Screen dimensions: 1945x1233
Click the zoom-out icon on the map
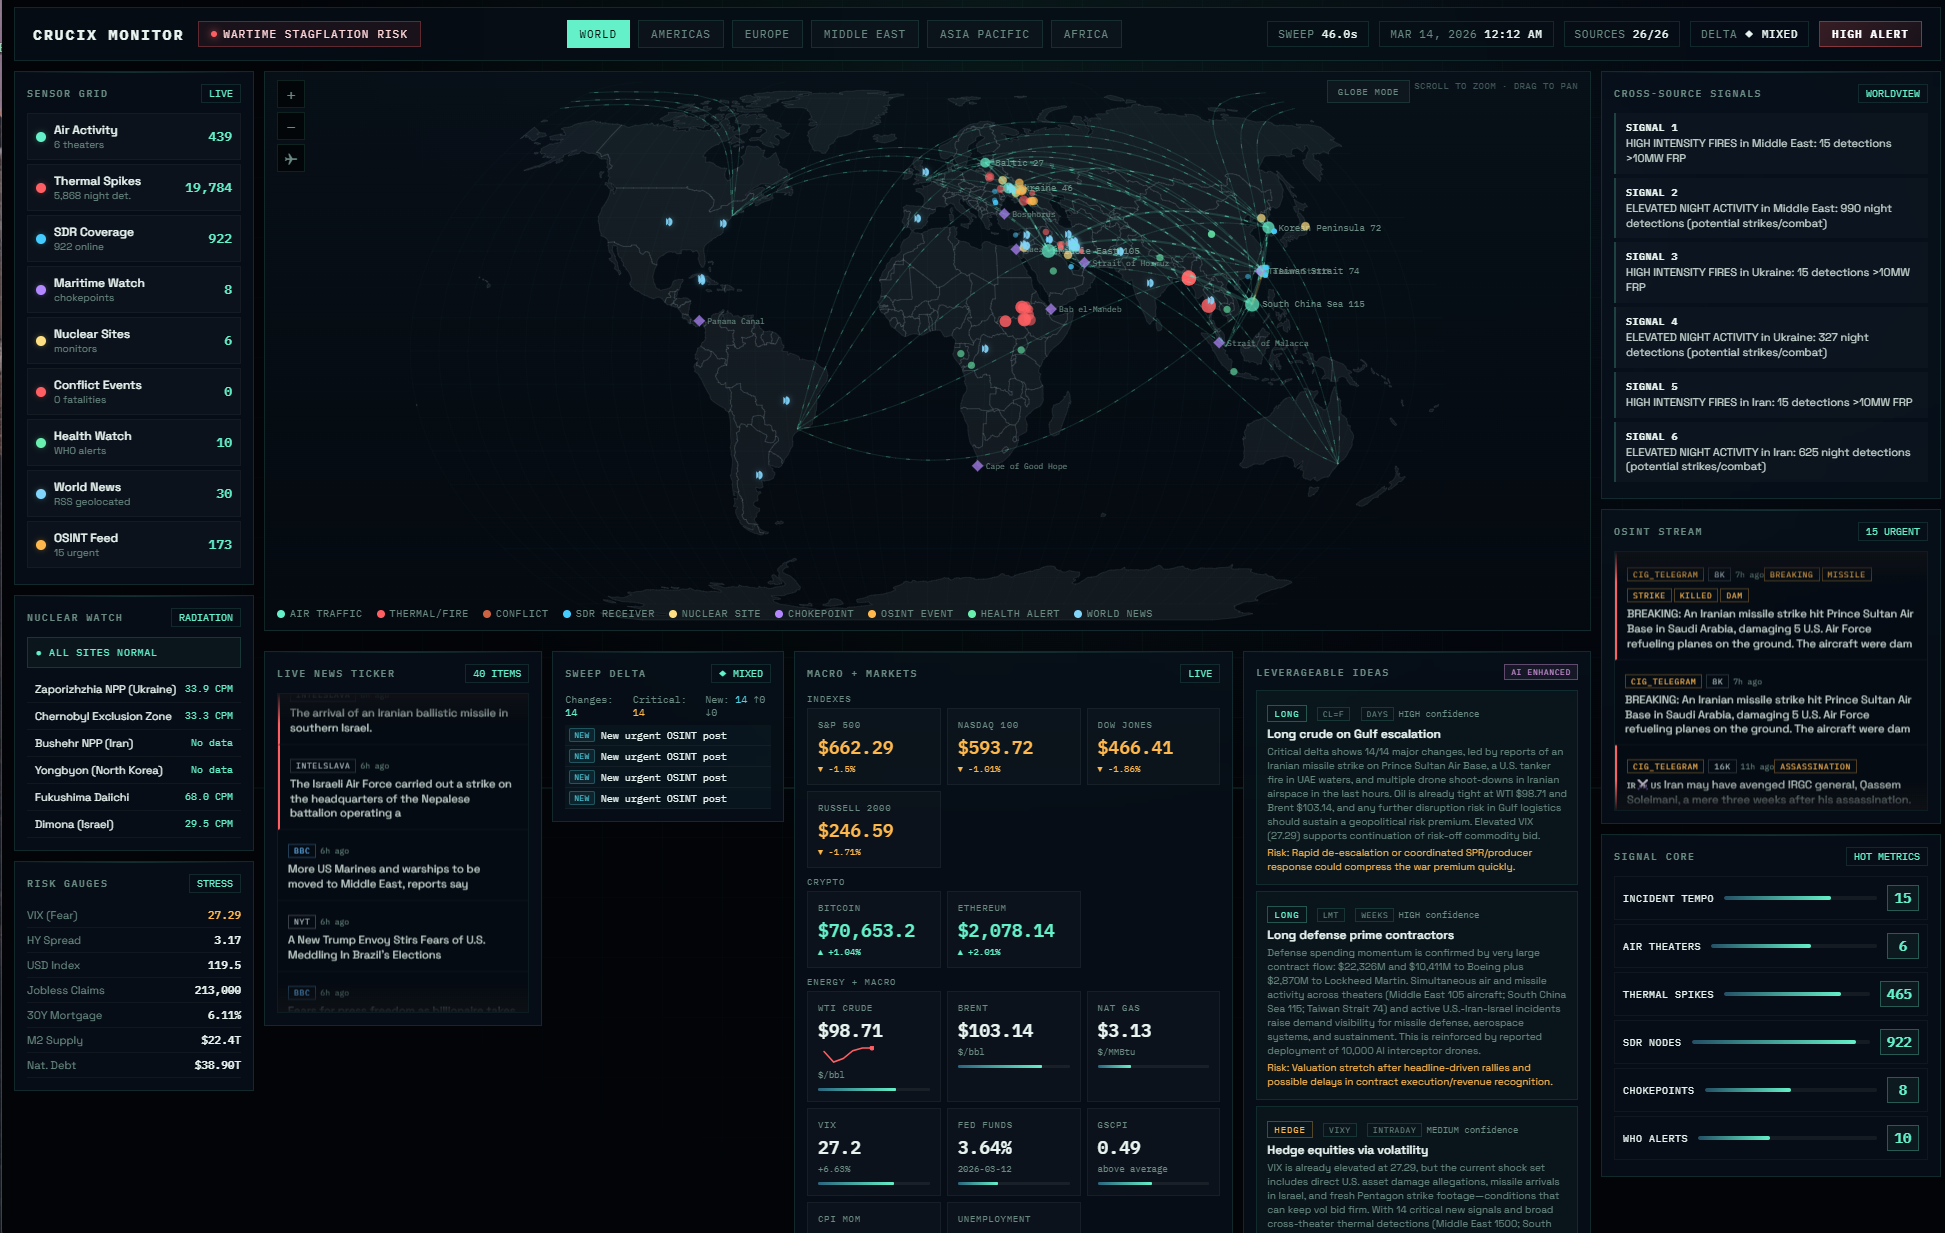tap(290, 126)
